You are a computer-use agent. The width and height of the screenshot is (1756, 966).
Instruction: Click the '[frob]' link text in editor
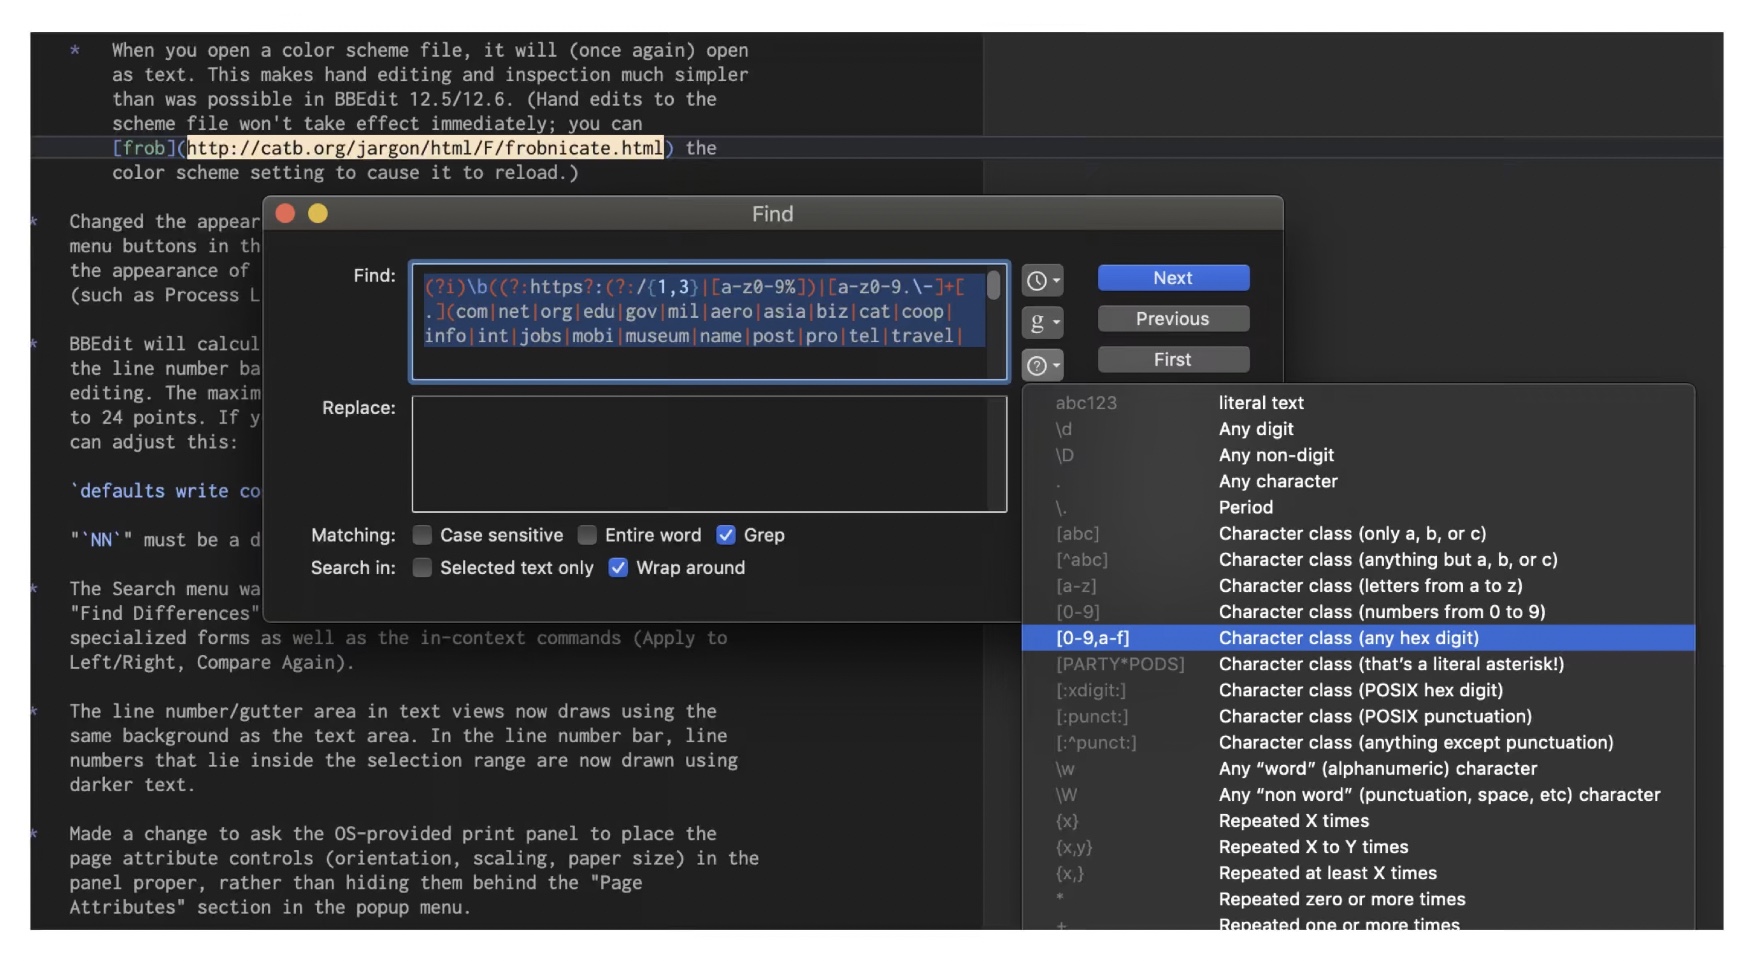pos(144,148)
